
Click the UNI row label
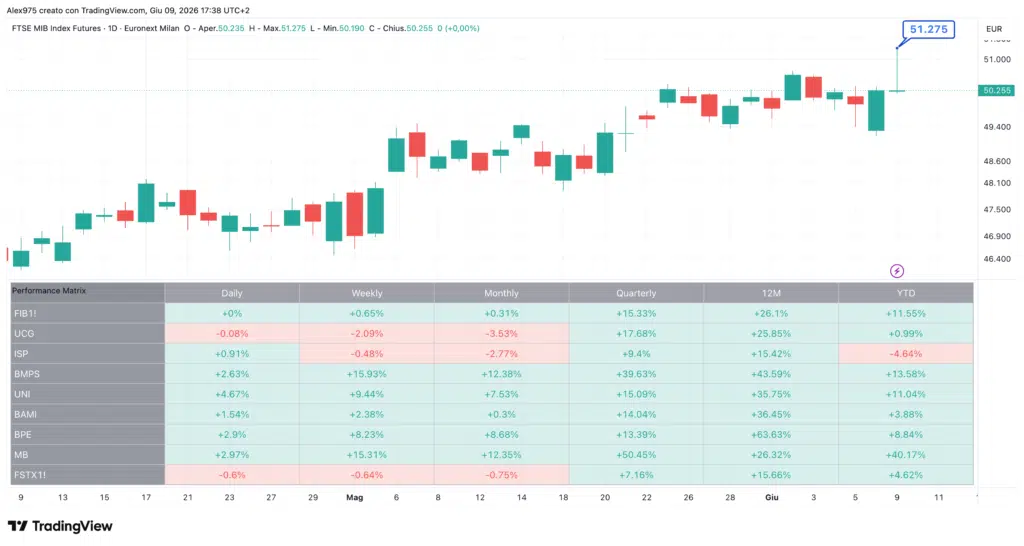click(88, 394)
